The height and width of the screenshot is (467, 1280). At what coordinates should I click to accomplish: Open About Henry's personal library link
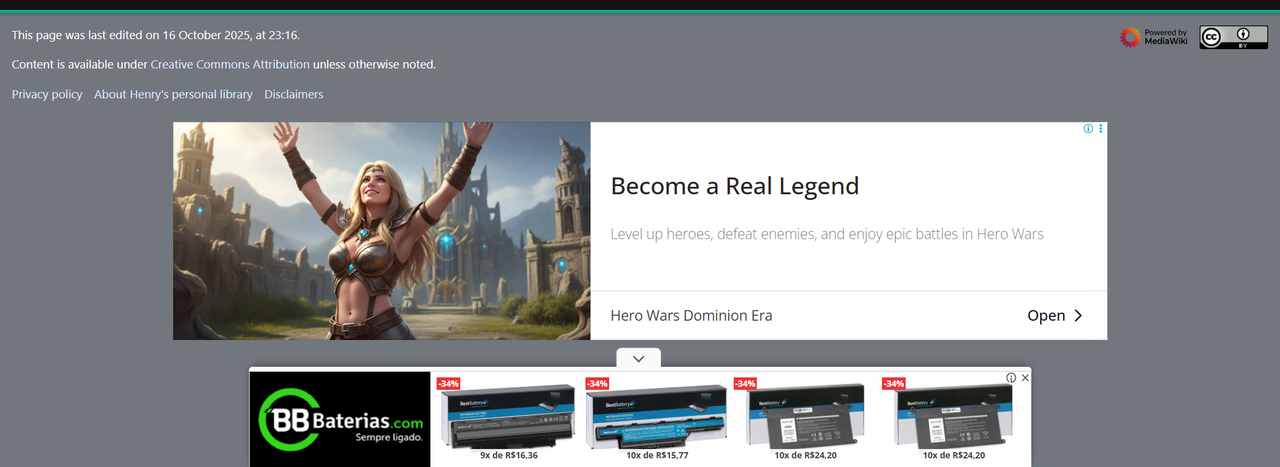[173, 94]
